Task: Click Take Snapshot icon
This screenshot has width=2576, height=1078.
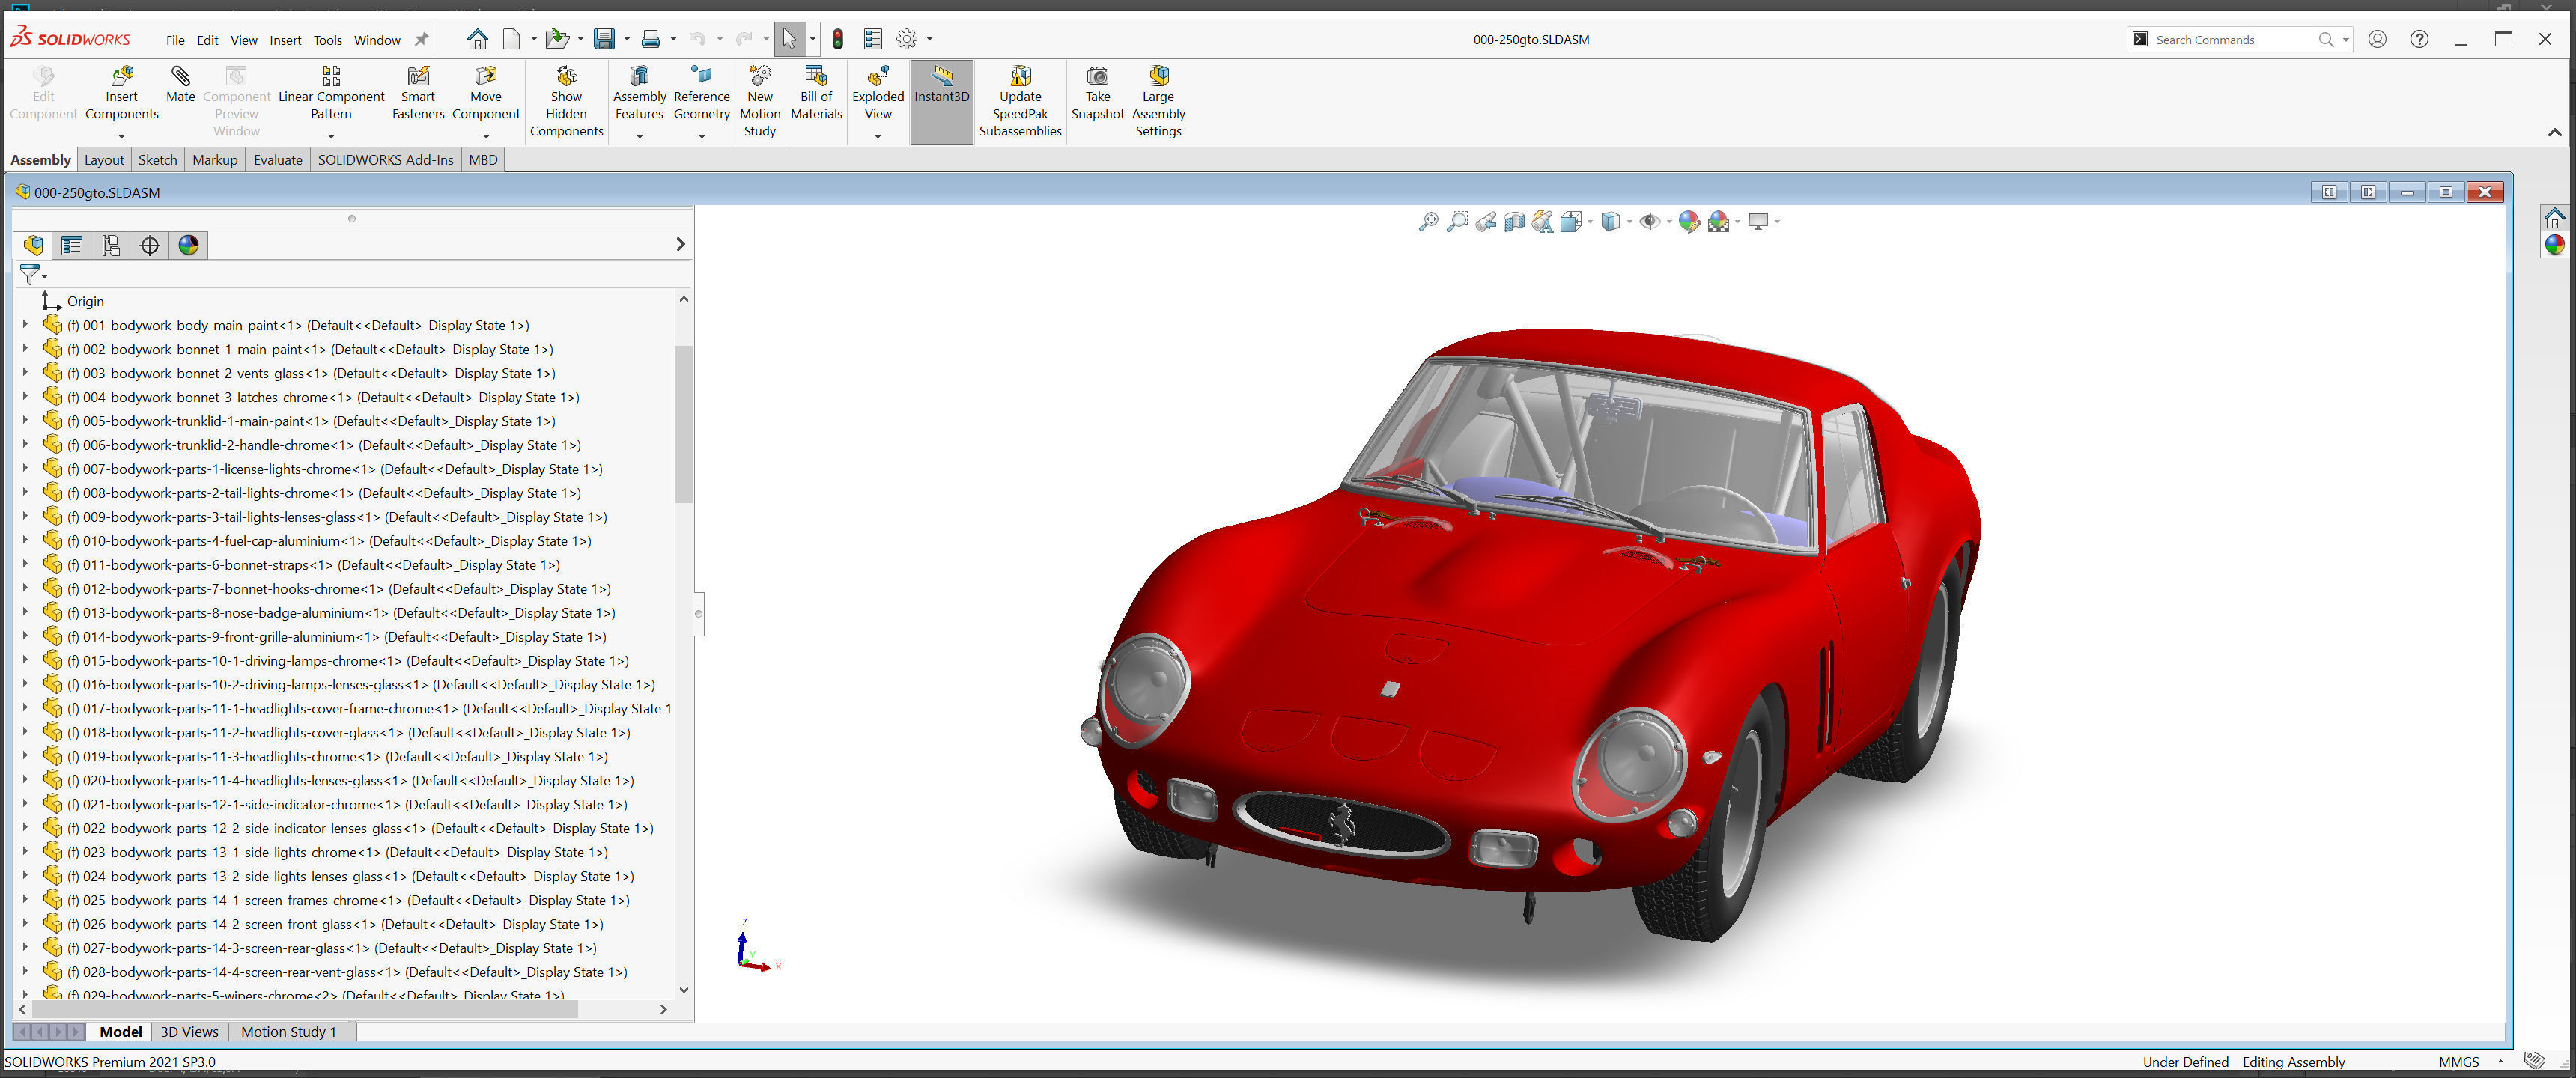Action: point(1097,94)
